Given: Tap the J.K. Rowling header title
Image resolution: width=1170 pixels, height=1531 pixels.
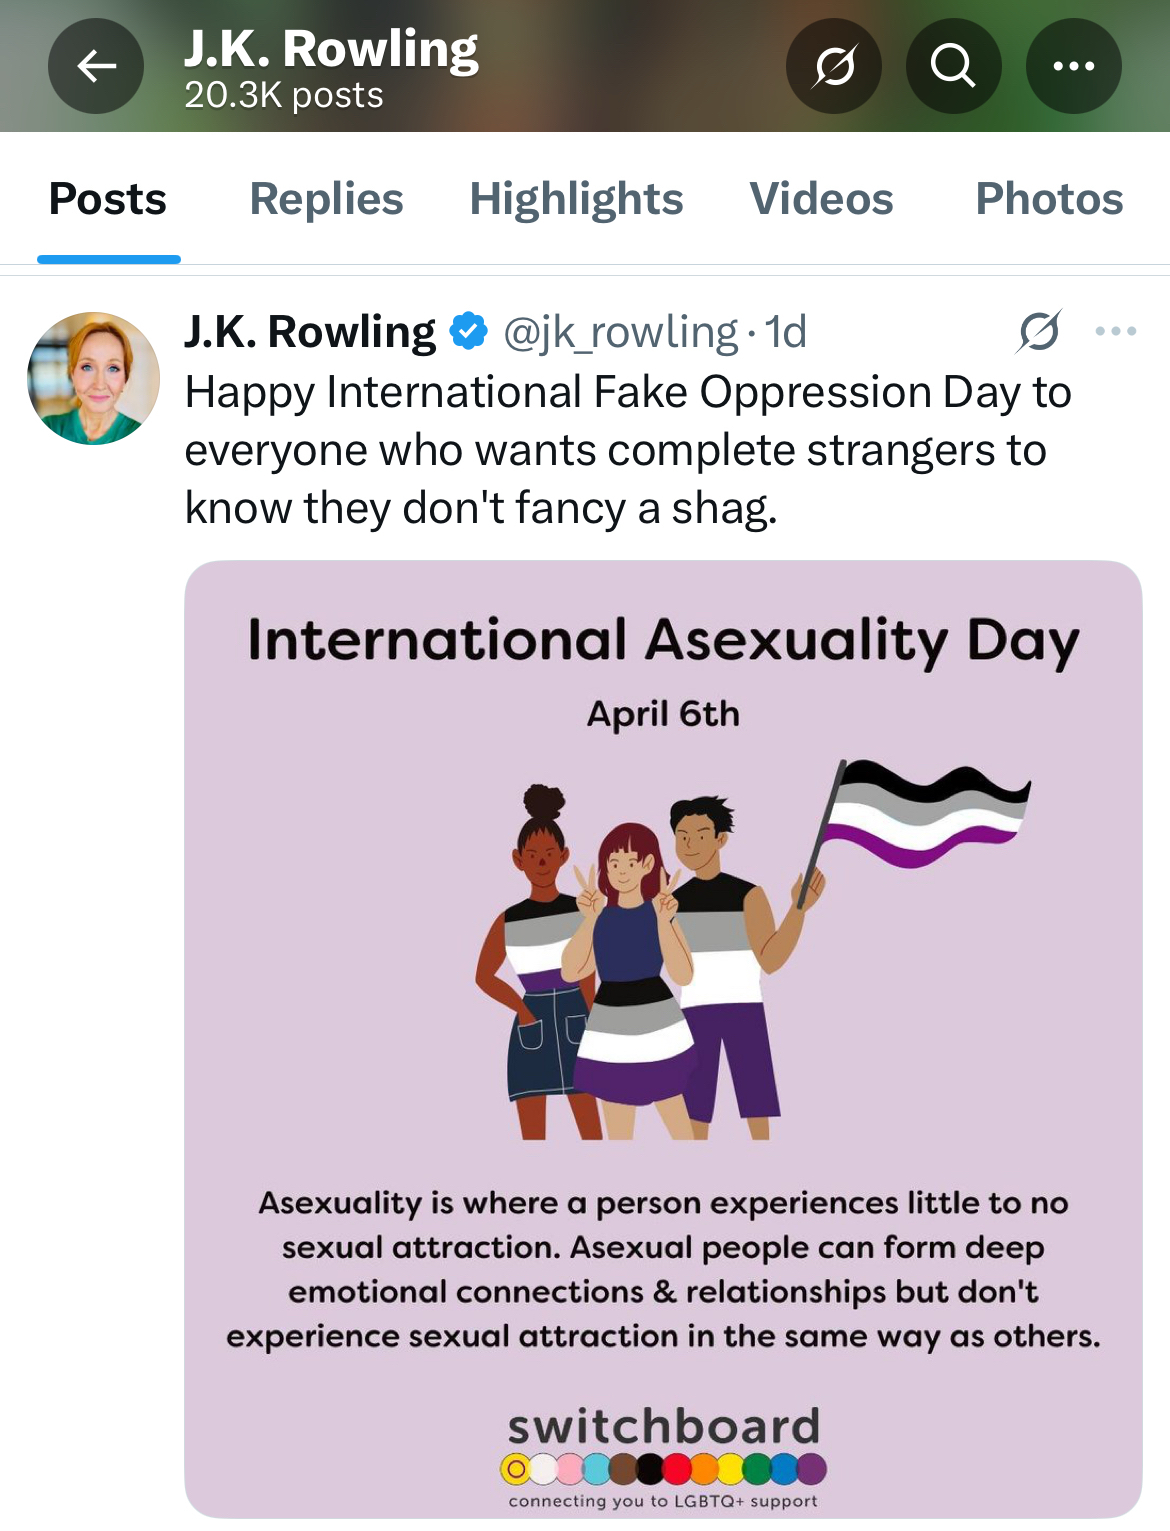Looking at the screenshot, I should click(331, 50).
